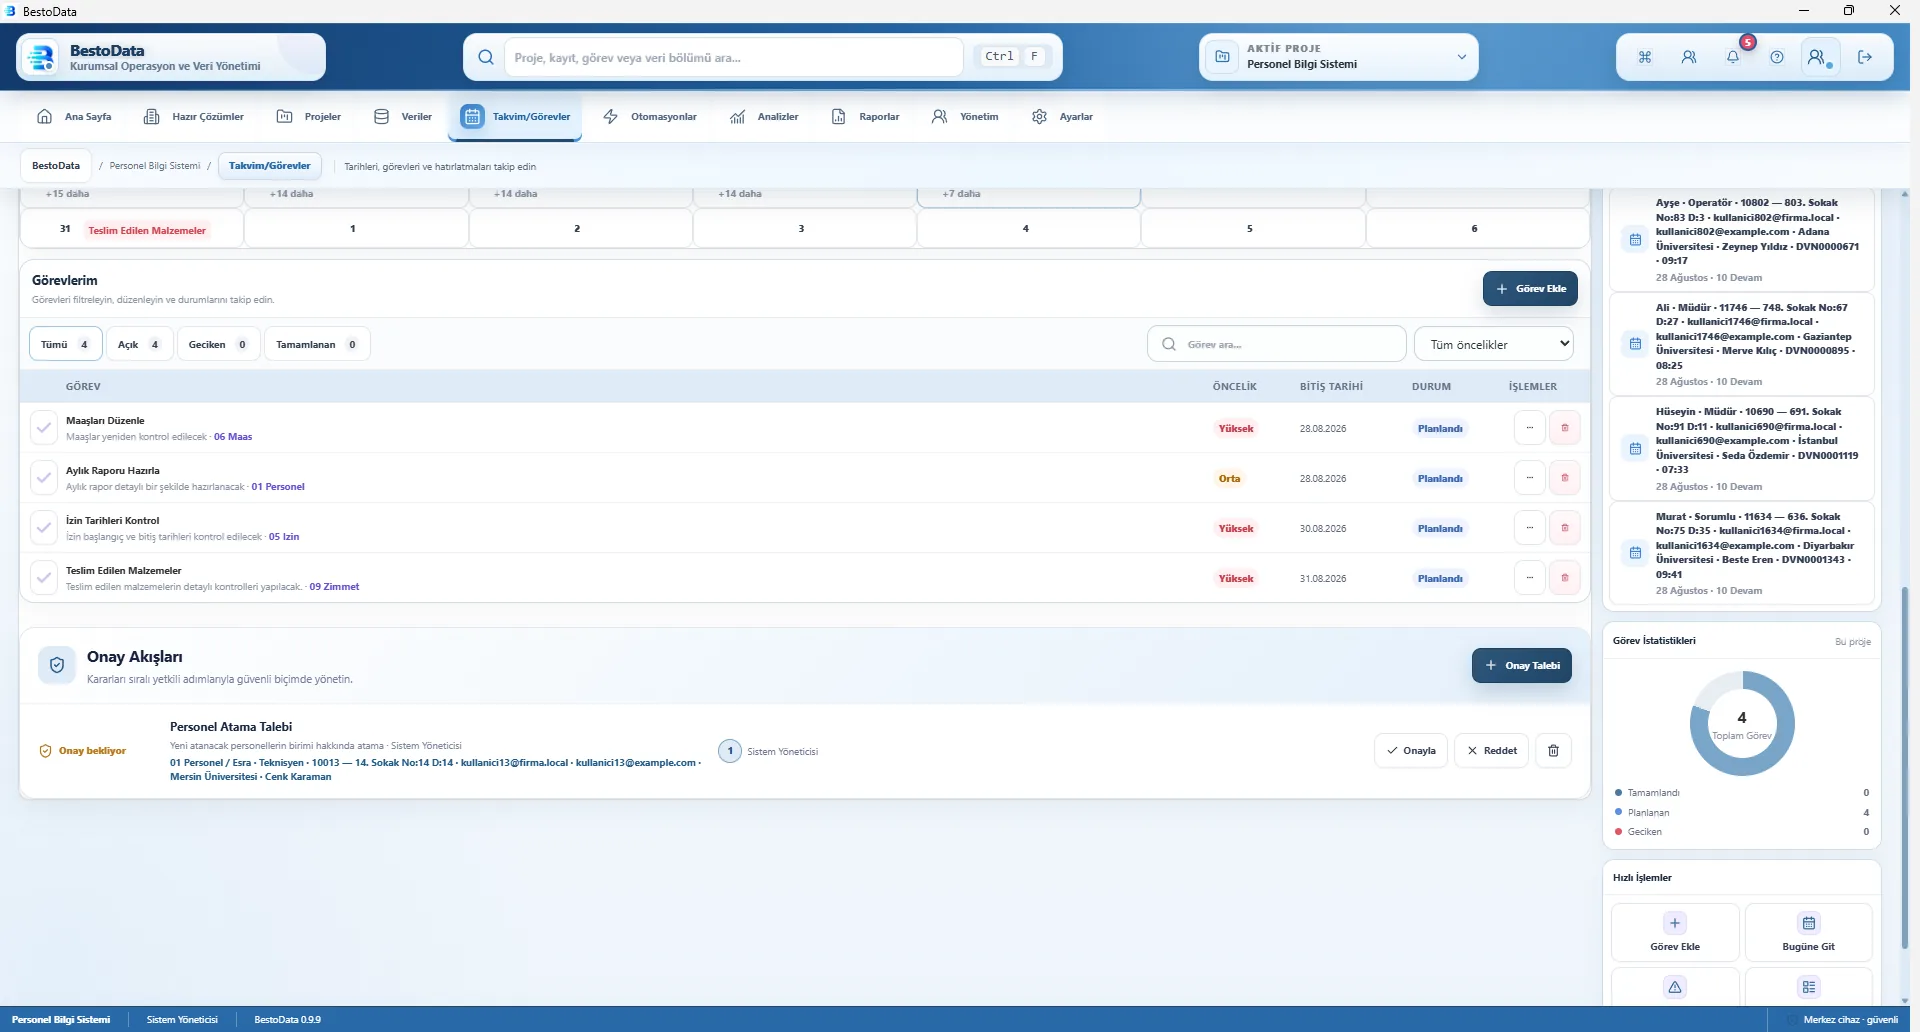Open more options for İzin Tarihleri Kontrol
The image size is (1920, 1032).
[1529, 528]
